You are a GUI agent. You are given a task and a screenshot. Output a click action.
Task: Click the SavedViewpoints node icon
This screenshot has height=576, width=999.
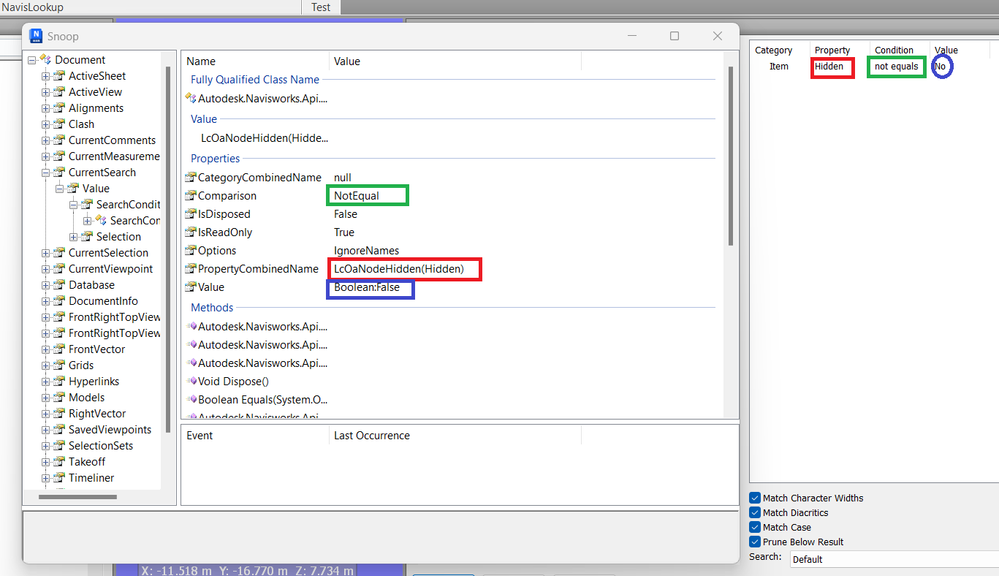point(59,429)
